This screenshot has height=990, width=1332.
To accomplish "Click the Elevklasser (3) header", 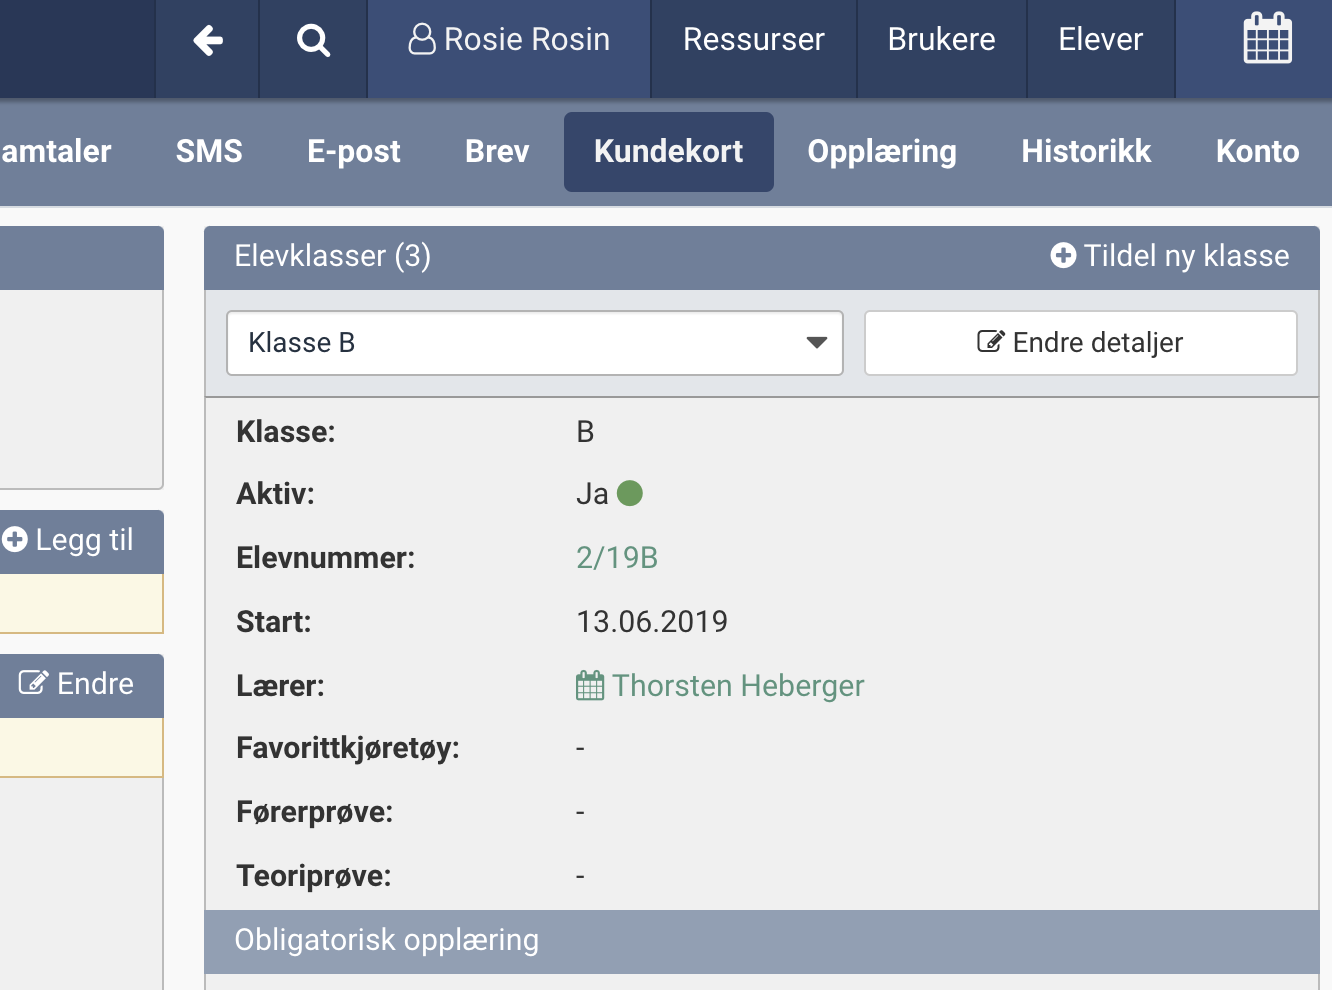I will coord(332,256).
